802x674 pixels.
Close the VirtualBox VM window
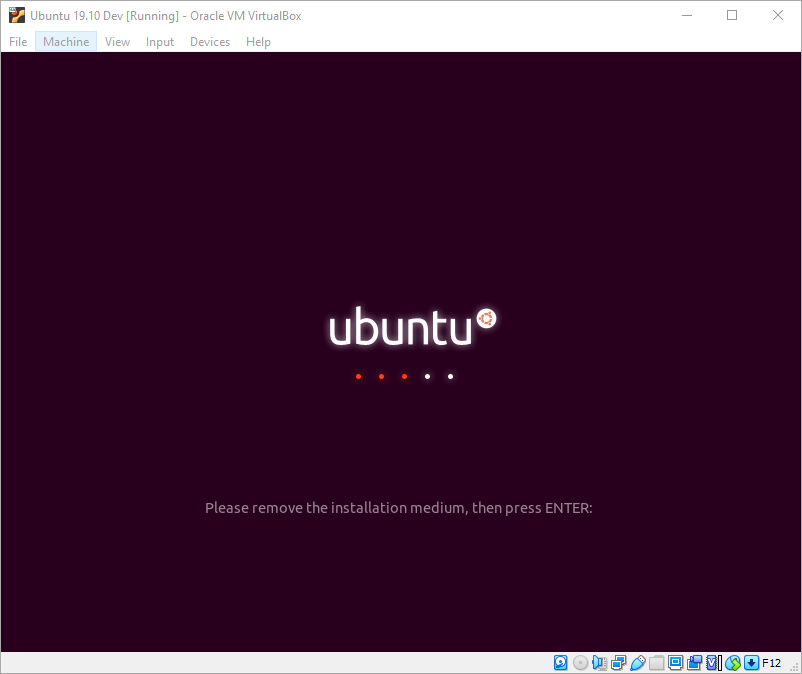click(x=777, y=15)
